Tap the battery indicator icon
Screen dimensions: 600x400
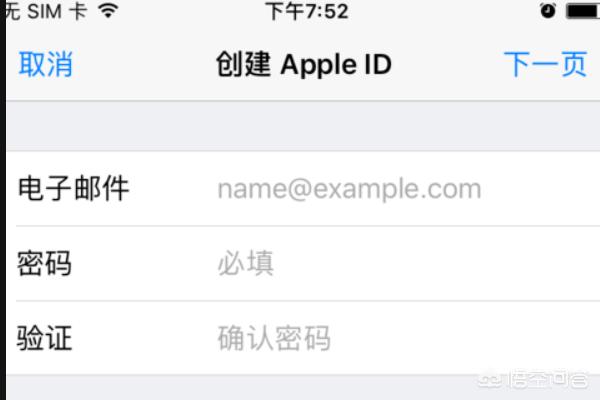click(583, 11)
